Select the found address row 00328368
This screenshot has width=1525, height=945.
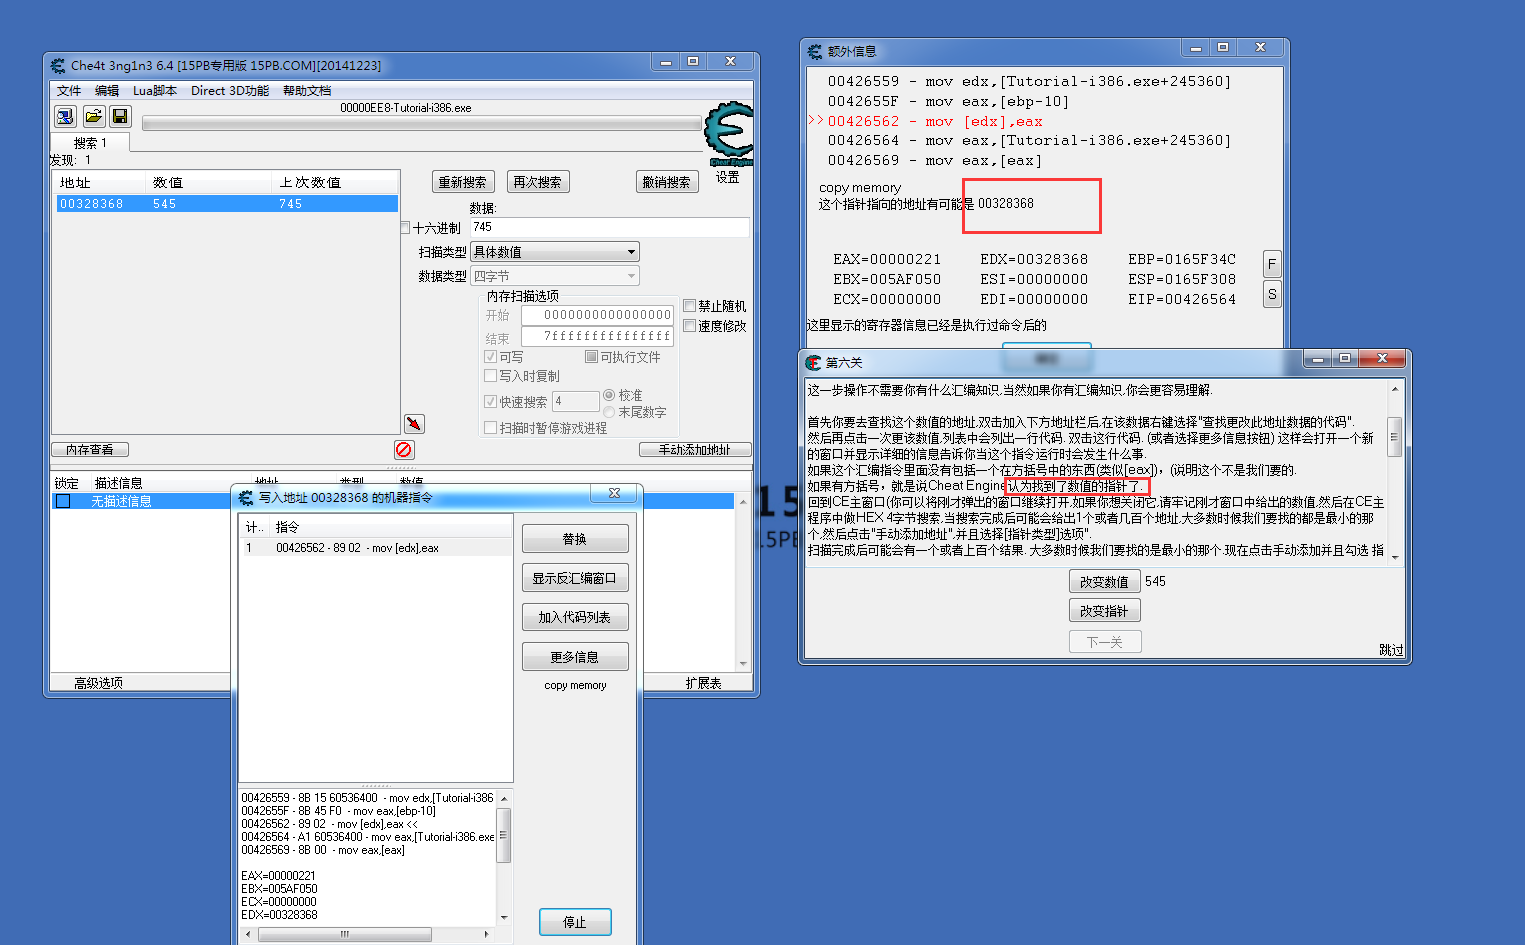[x=226, y=204]
